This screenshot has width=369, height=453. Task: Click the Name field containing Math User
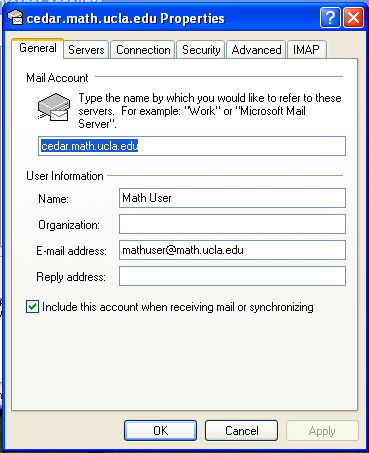tap(232, 198)
